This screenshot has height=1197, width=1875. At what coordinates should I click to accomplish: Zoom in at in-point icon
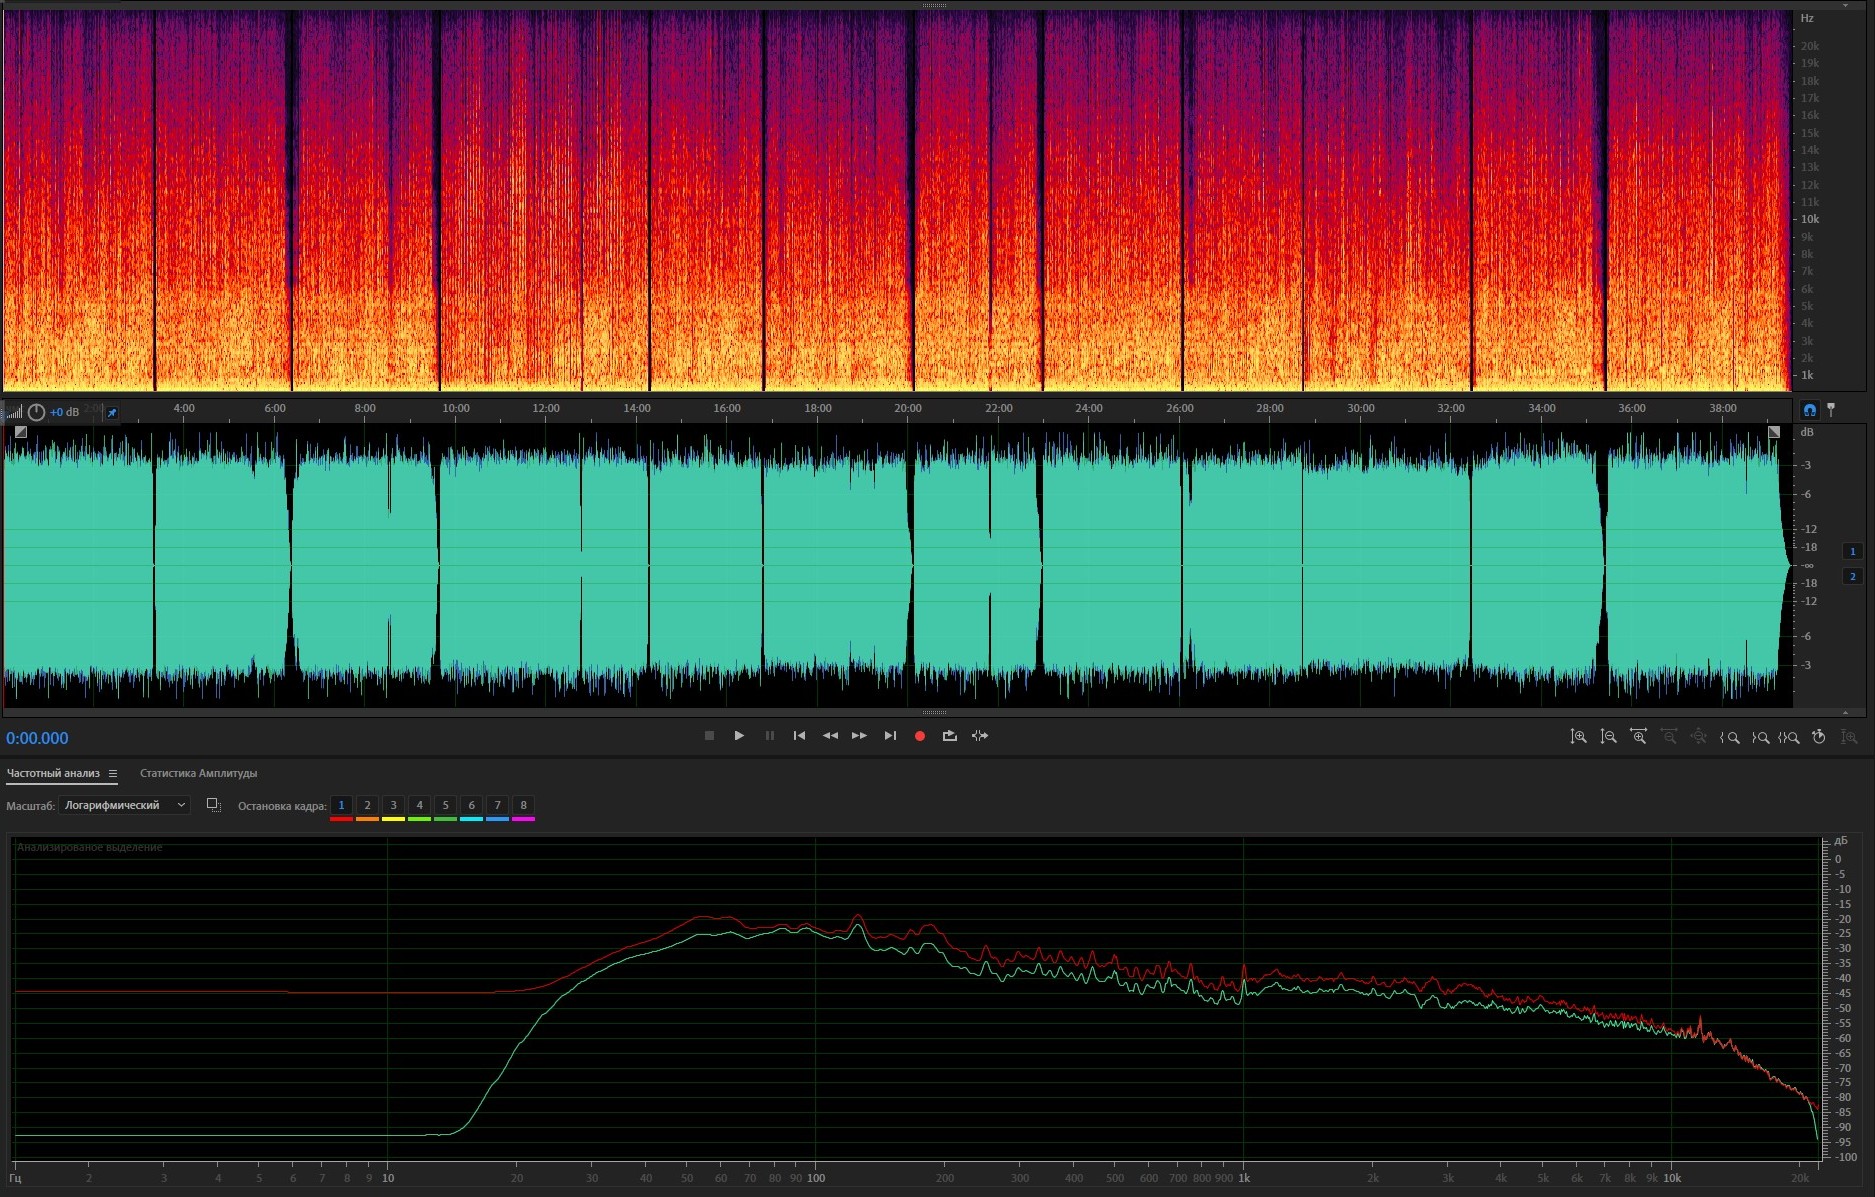(x=1729, y=737)
